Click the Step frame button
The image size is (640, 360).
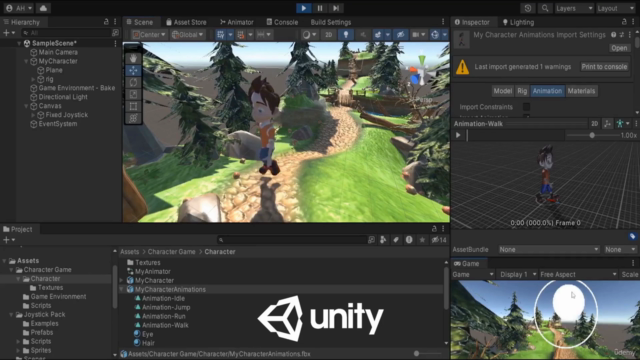tap(336, 8)
